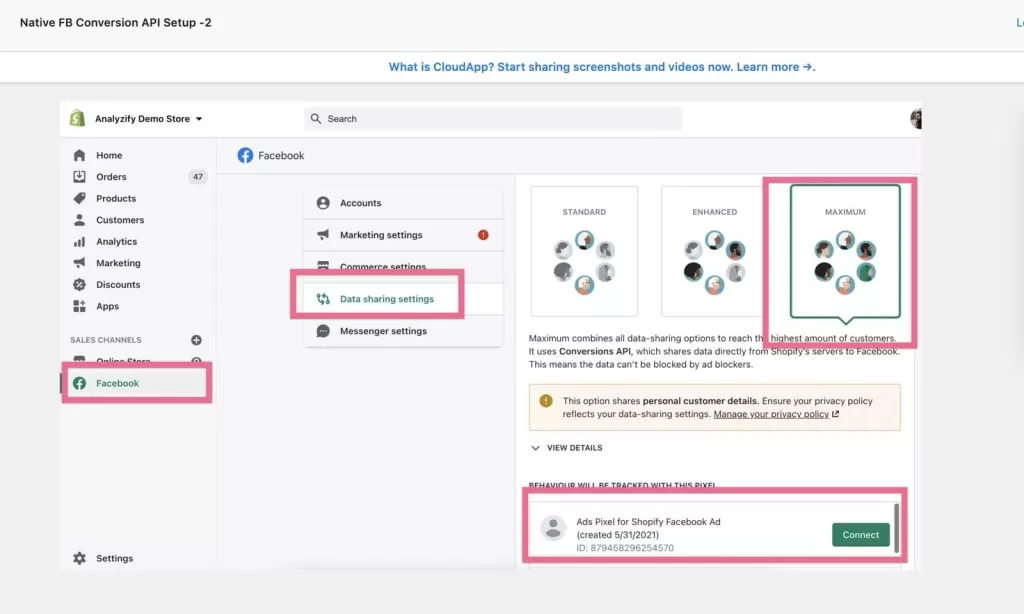1024x614 pixels.
Task: Click the Home house icon
Action: coord(80,155)
